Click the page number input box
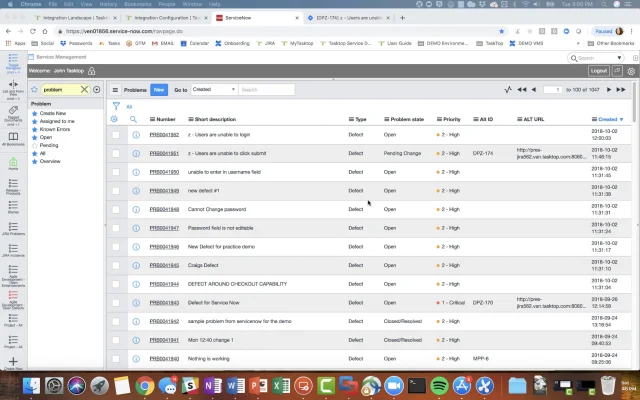This screenshot has width=640, height=400. (x=553, y=89)
